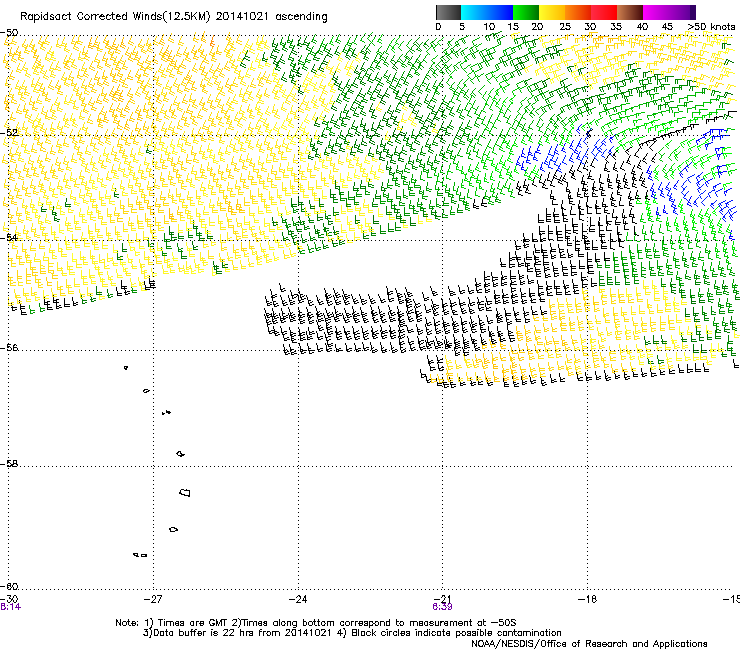Click the legend label '40'
Screen dimensions: 740x650
642,26
